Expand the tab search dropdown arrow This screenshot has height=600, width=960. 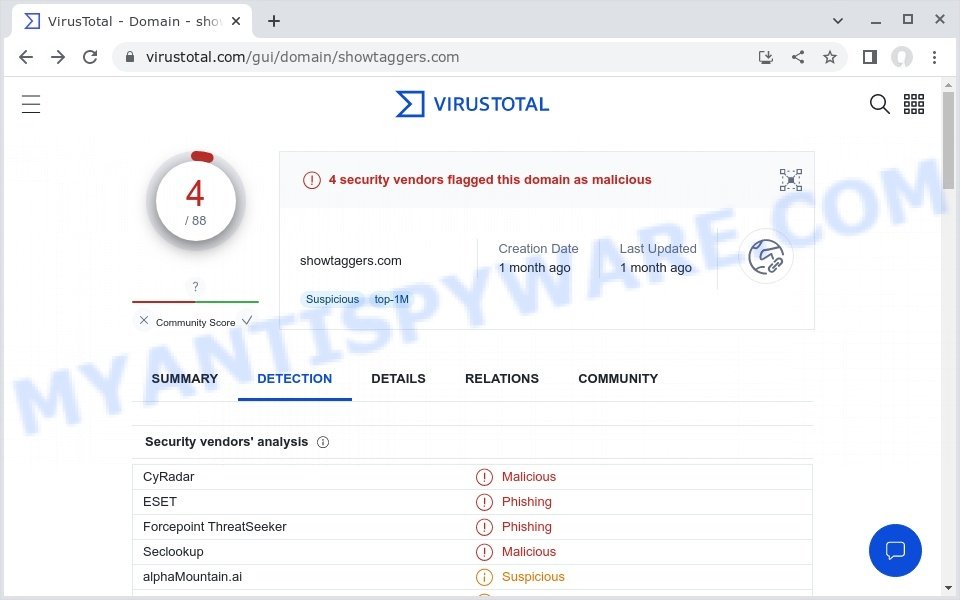click(838, 21)
